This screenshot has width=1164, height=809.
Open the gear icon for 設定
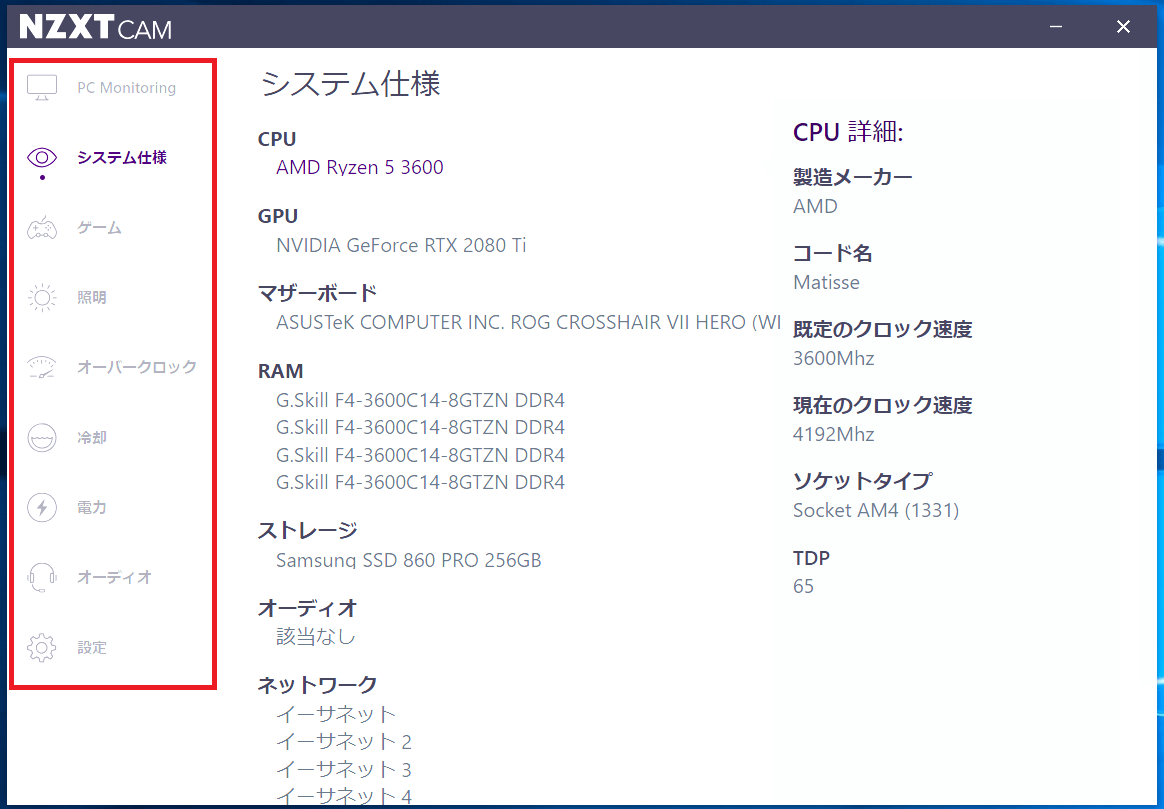42,648
